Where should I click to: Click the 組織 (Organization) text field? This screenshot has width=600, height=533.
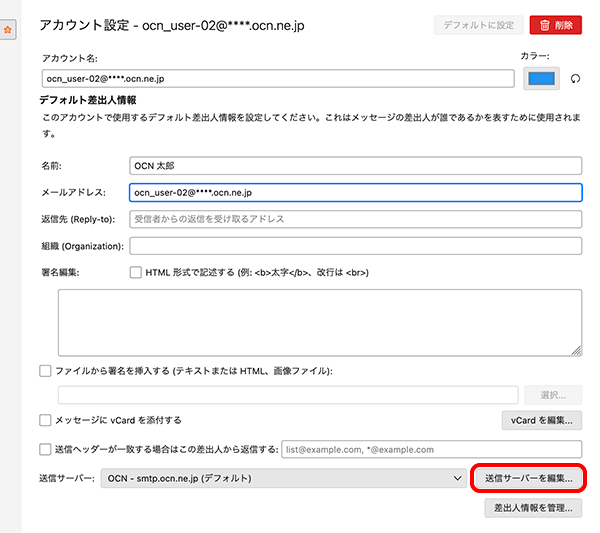(x=355, y=246)
